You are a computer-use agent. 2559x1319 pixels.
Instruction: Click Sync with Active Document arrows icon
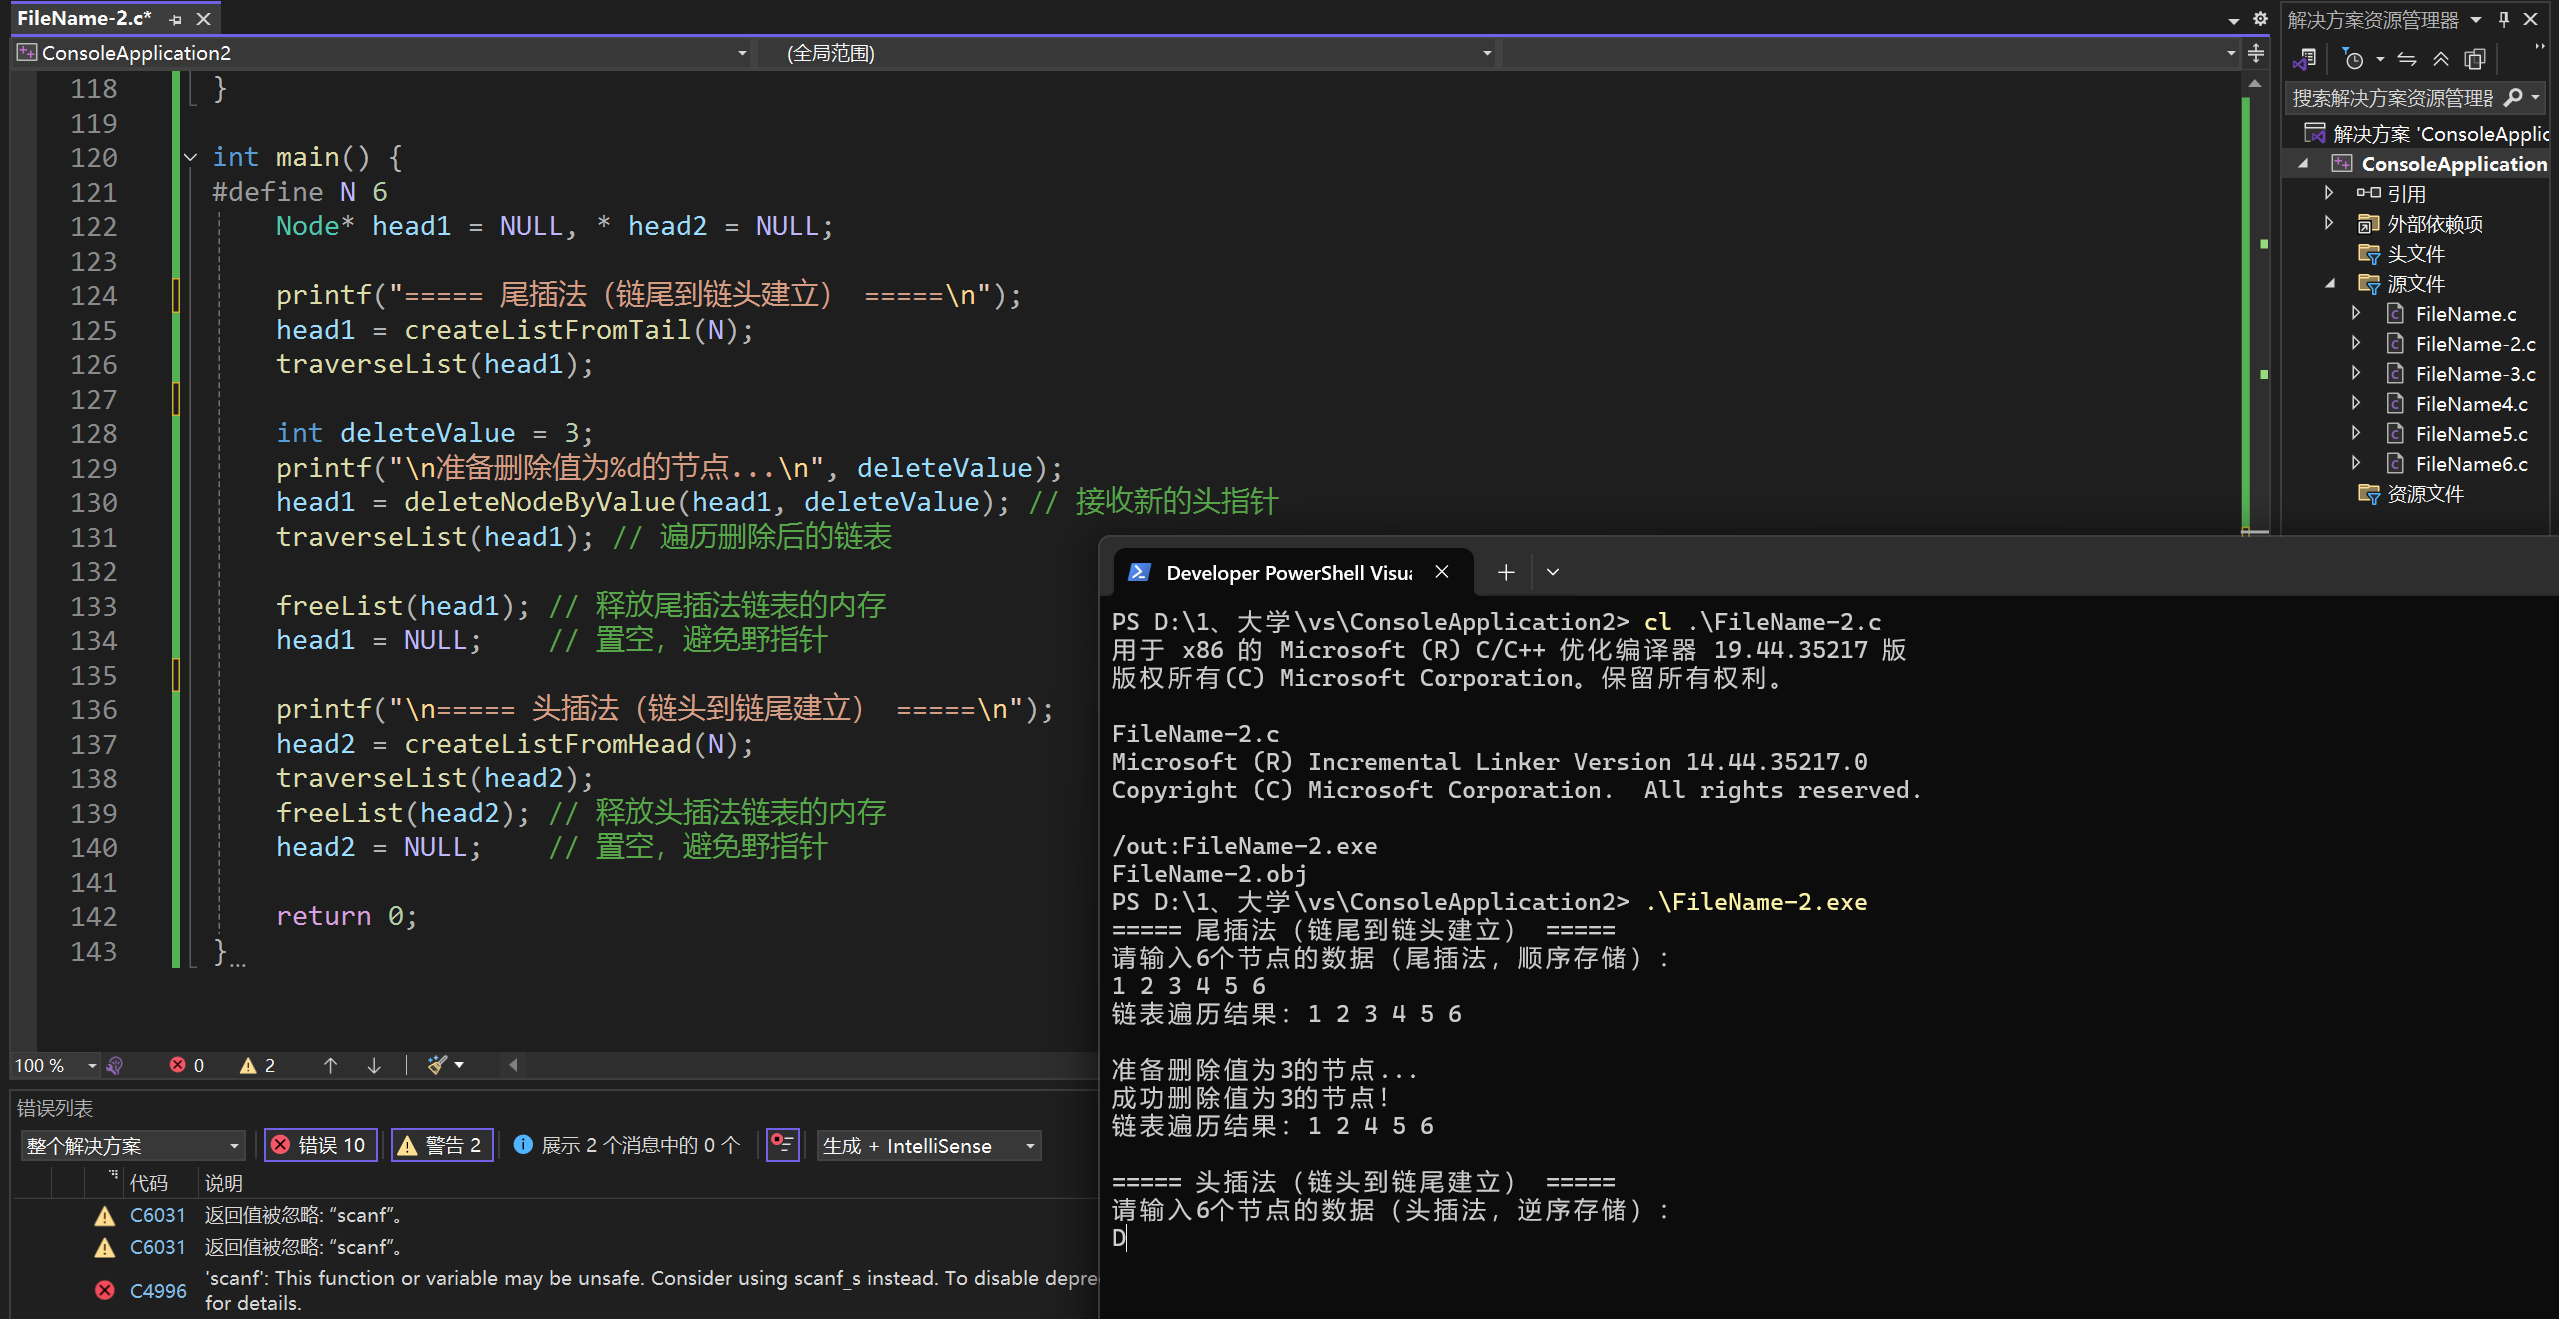[x=2407, y=60]
